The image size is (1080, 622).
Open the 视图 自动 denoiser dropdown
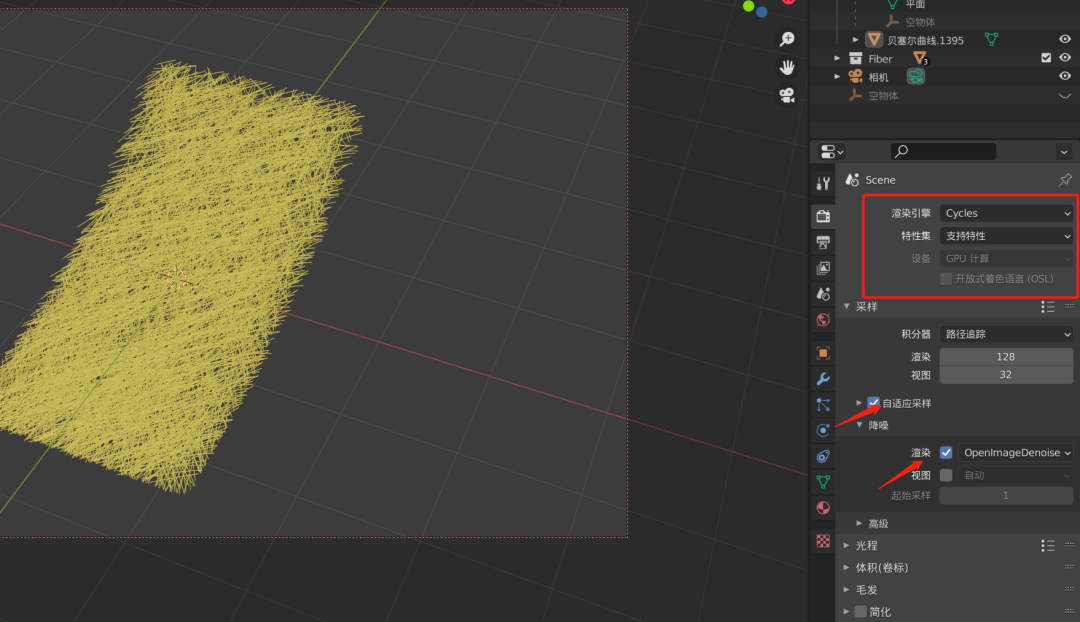click(x=1015, y=475)
